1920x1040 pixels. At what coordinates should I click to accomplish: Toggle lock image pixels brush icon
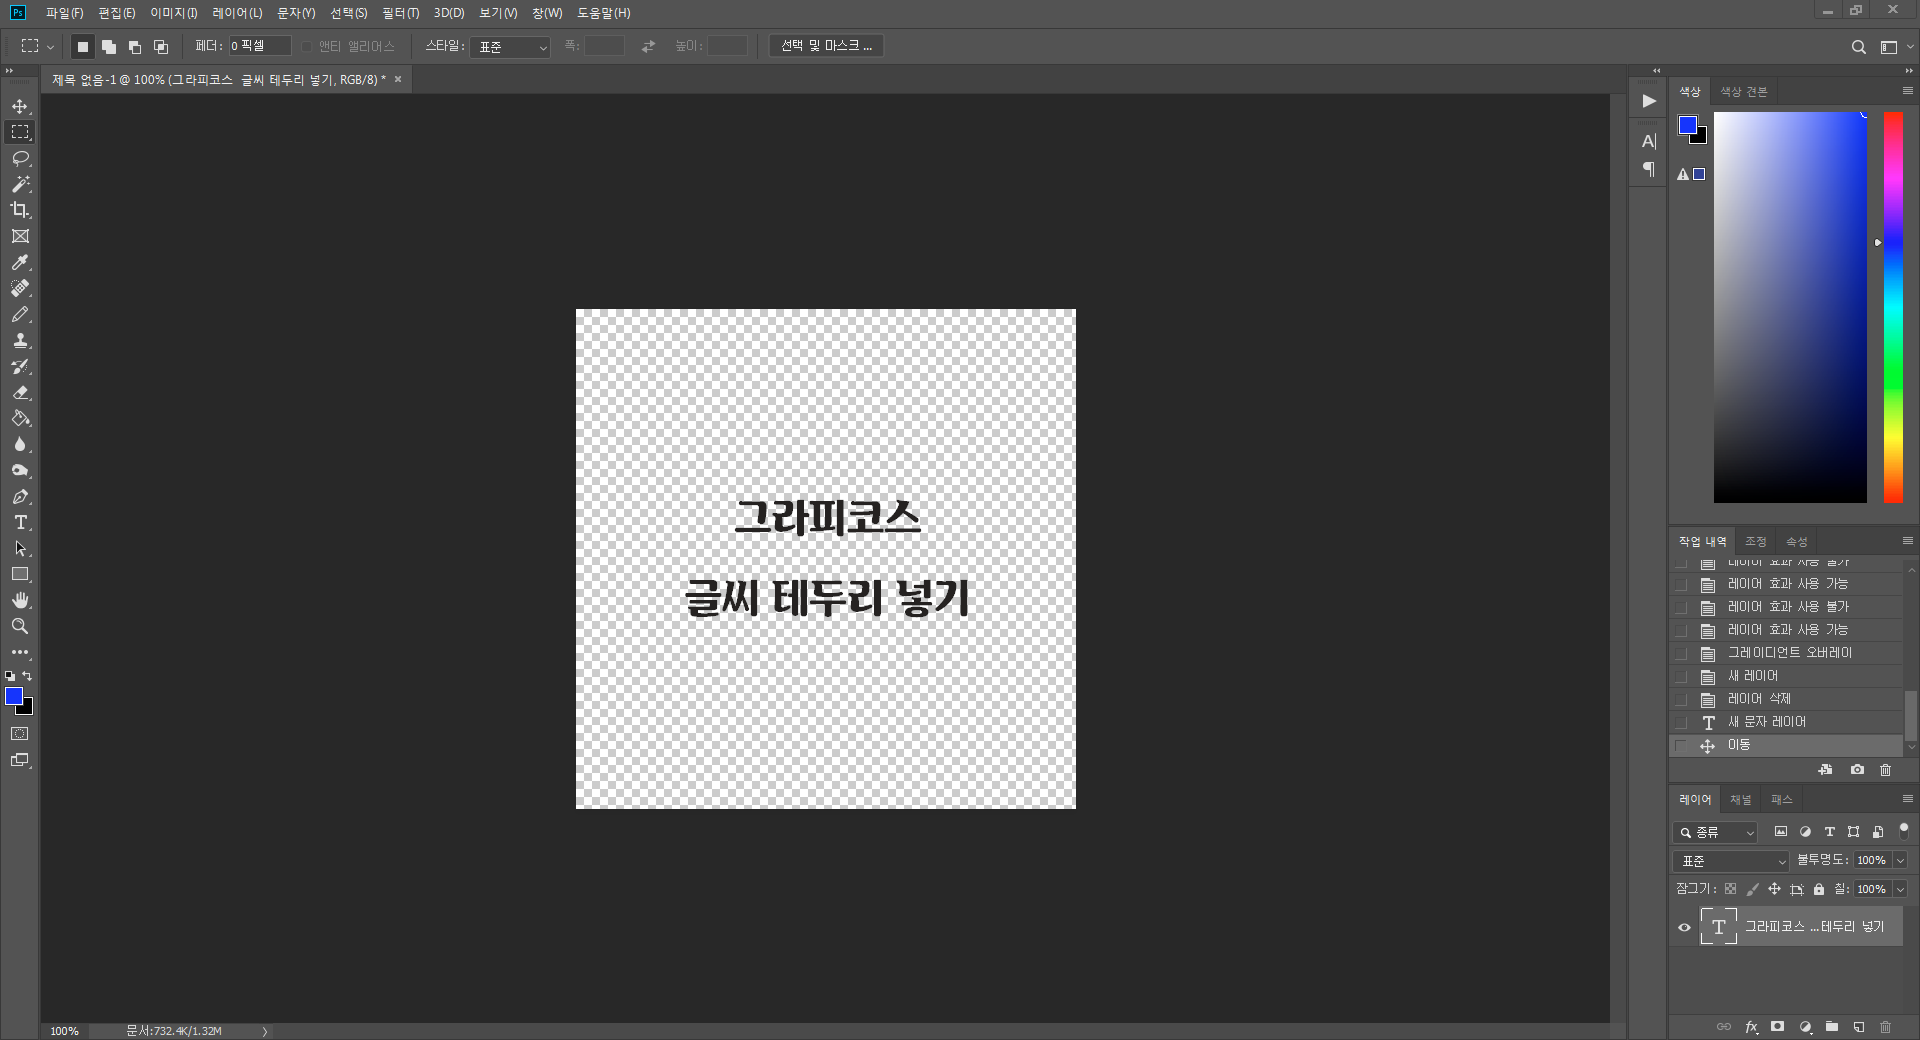coord(1752,889)
